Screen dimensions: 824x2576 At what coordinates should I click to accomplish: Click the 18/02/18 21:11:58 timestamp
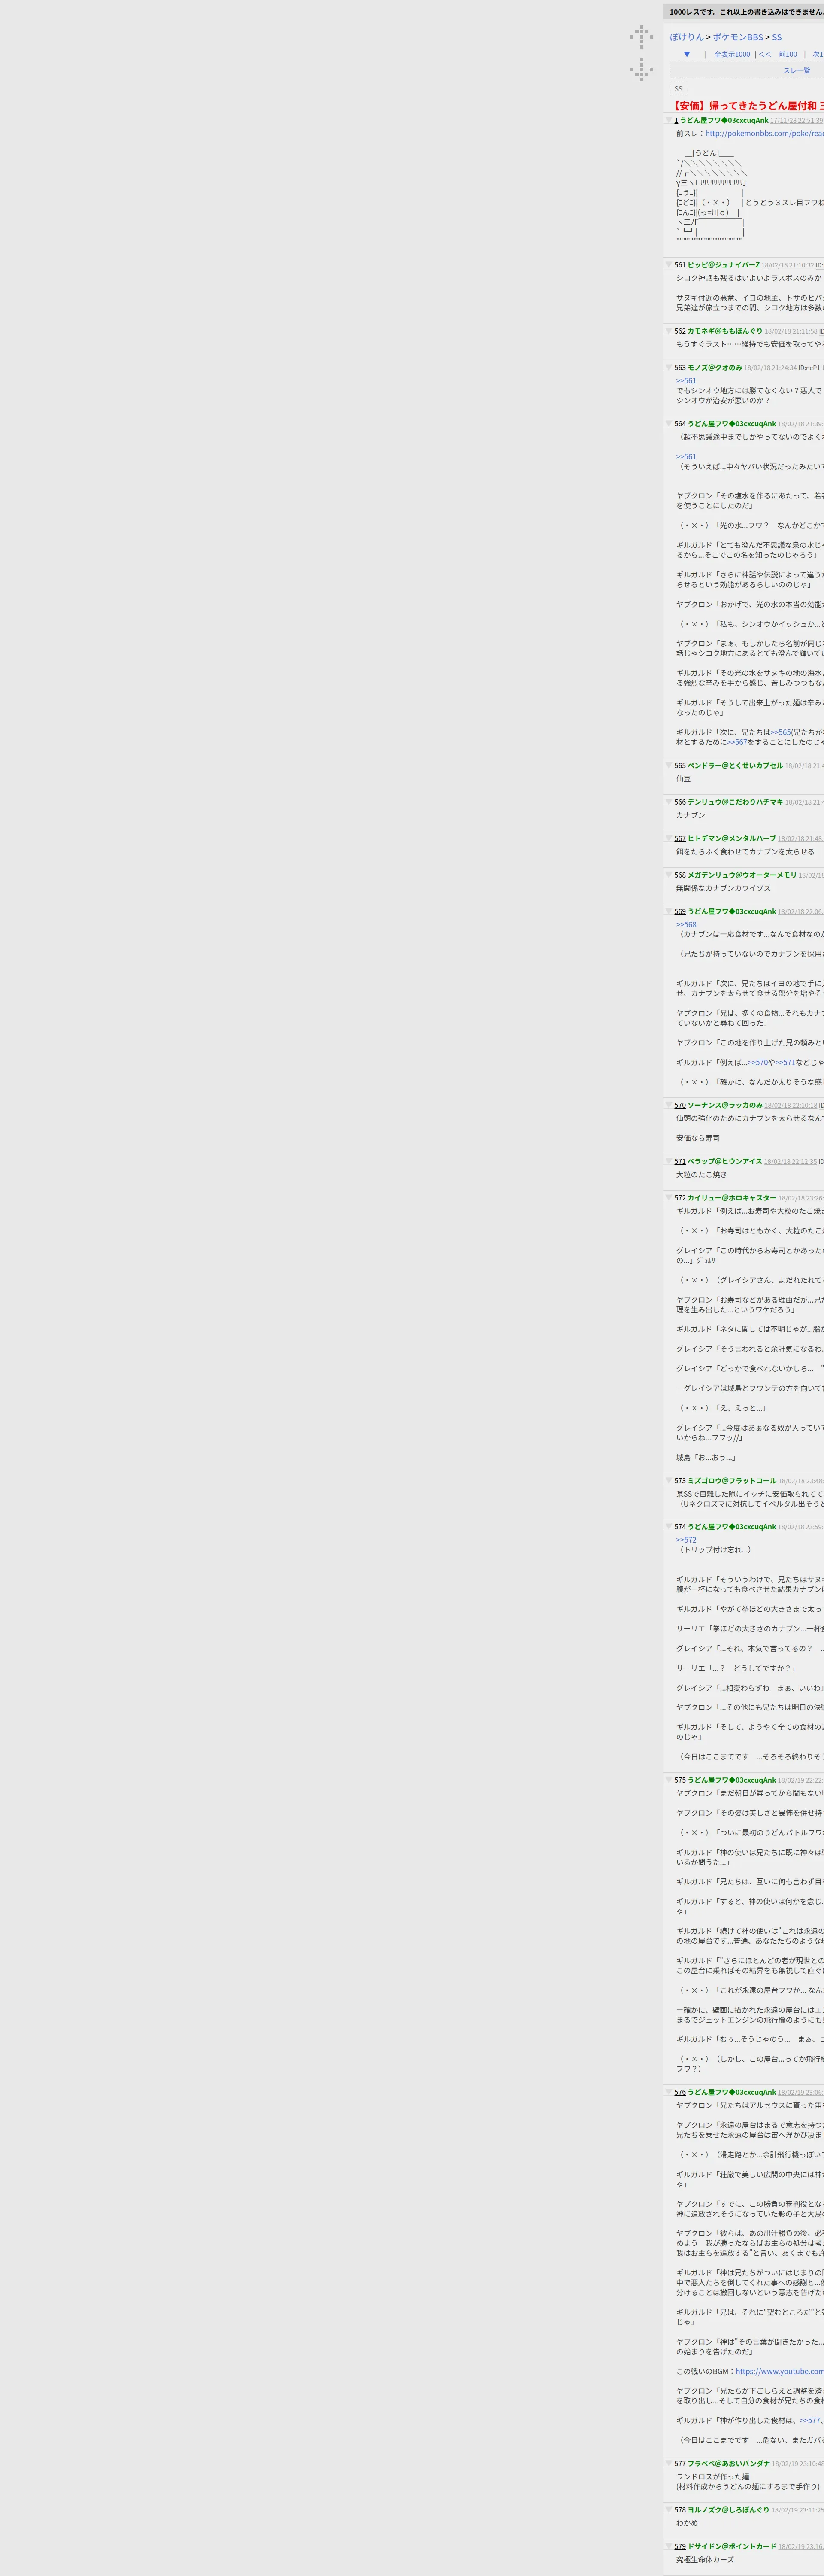tap(791, 331)
